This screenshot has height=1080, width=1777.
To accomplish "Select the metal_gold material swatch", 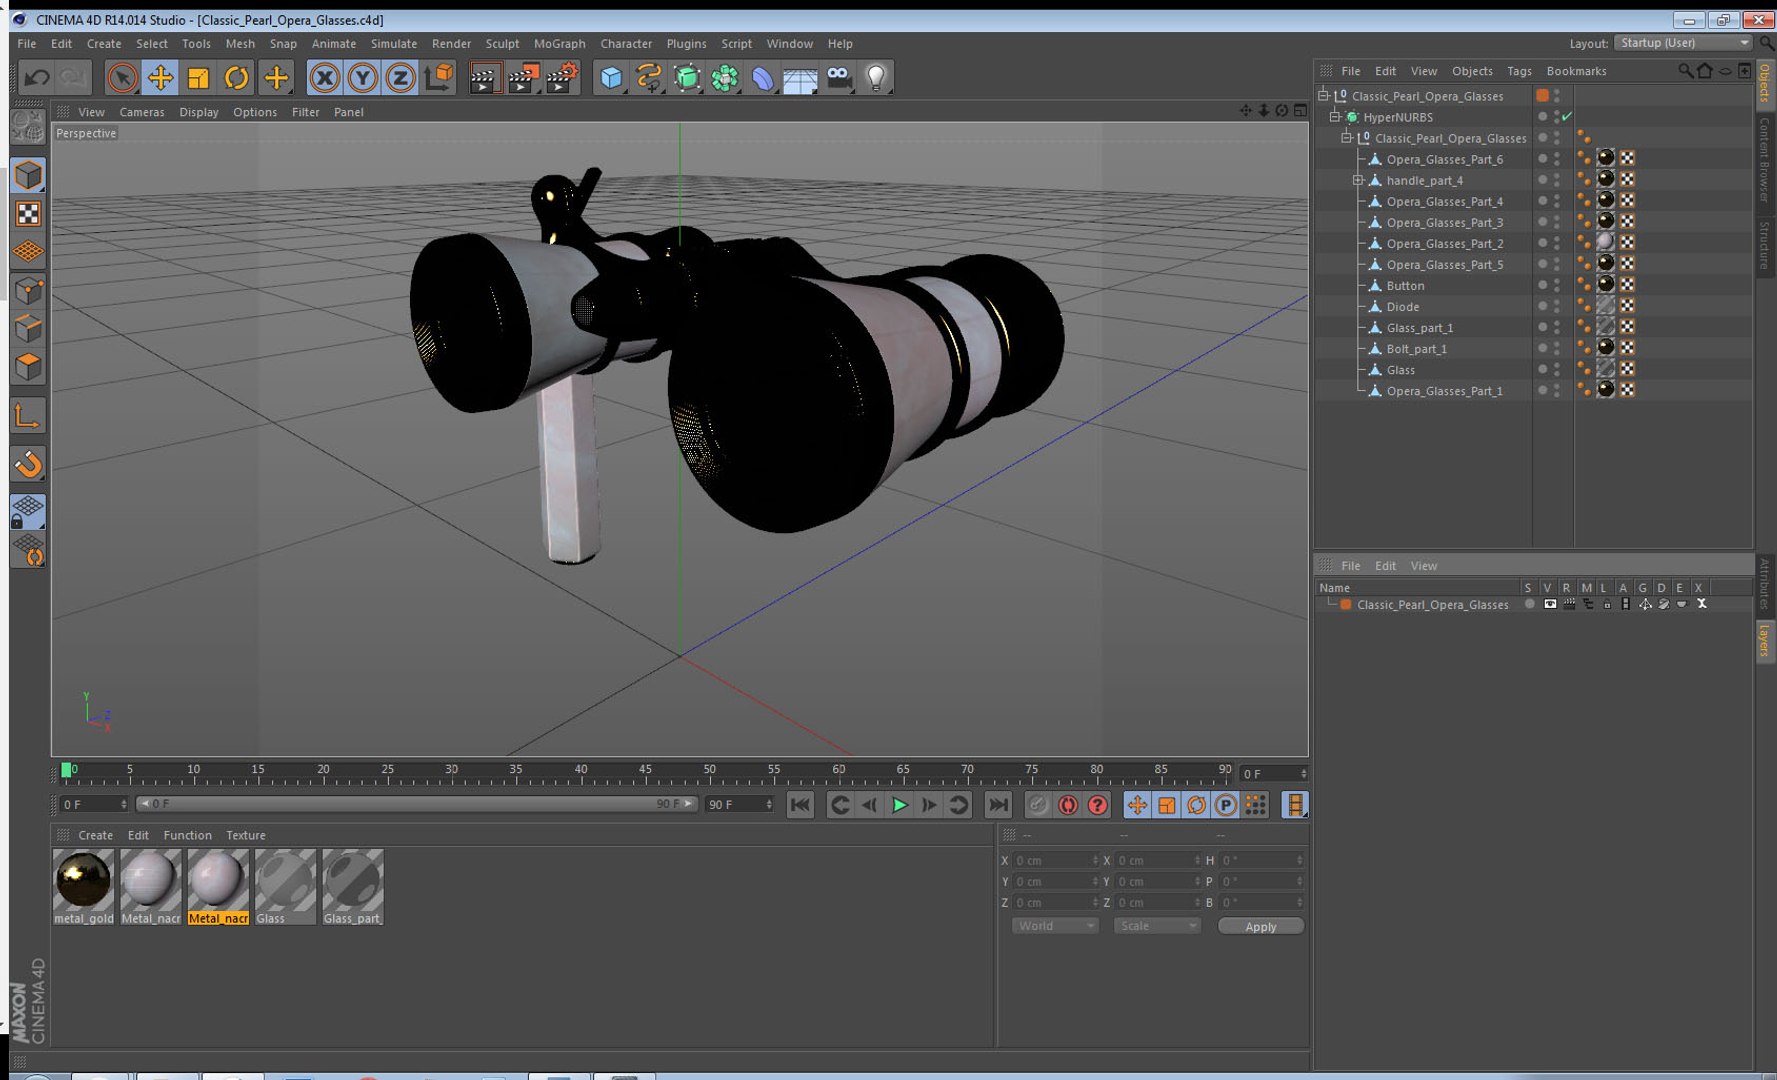I will coord(83,880).
